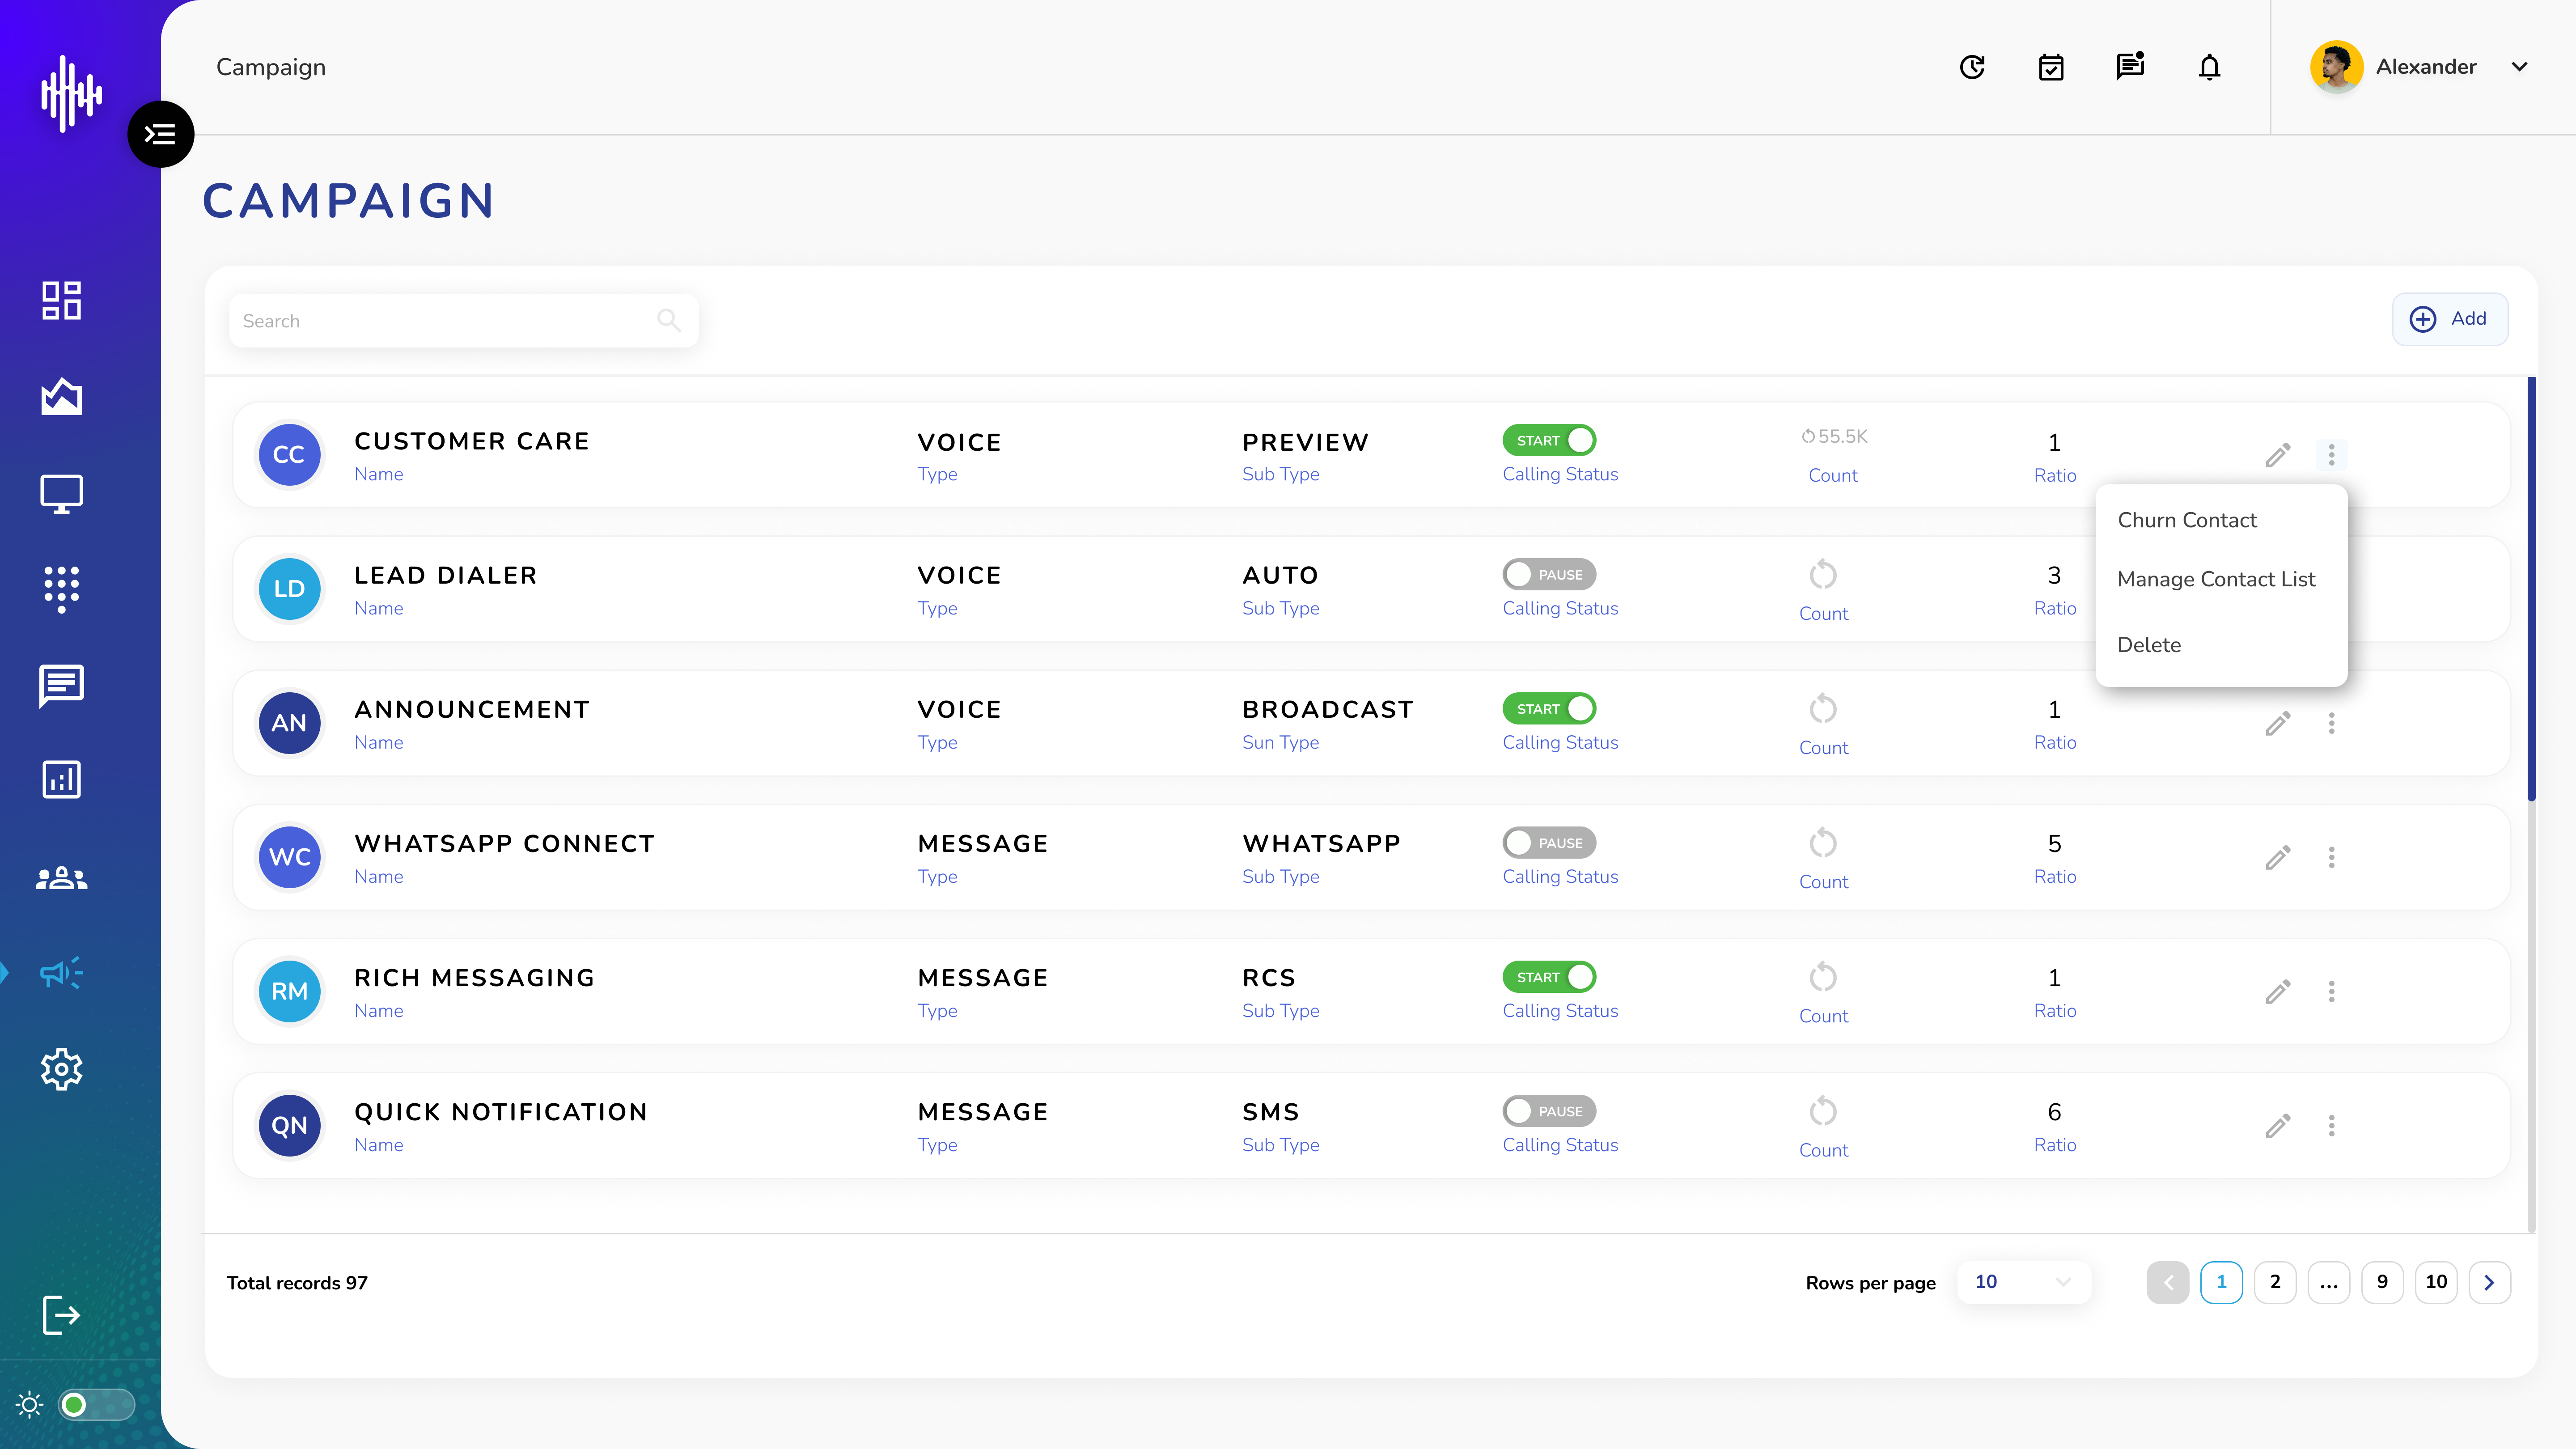
Task: Edit the Customer Care campaign
Action: click(x=2278, y=455)
